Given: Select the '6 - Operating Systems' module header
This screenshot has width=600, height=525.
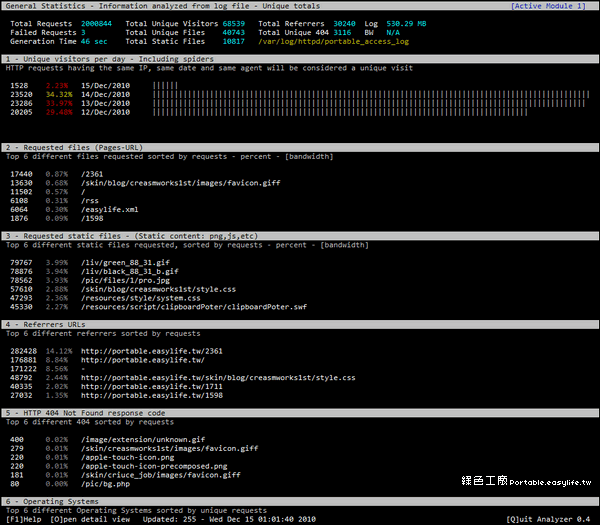Looking at the screenshot, I should pos(300,501).
